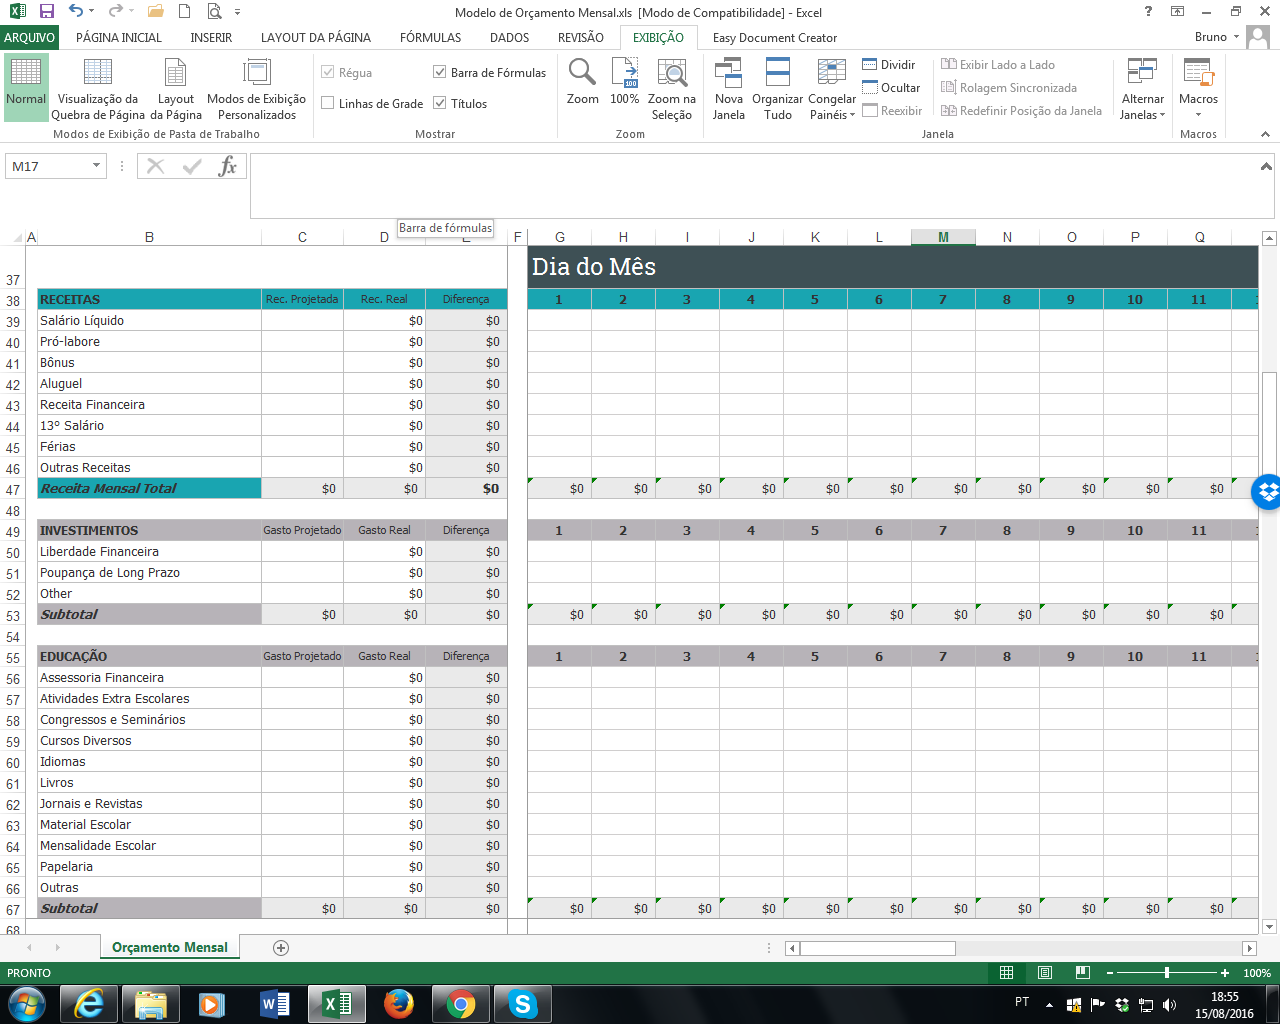Expand the Name Box dropdown
Viewport: 1280px width, 1024px height.
tap(97, 166)
